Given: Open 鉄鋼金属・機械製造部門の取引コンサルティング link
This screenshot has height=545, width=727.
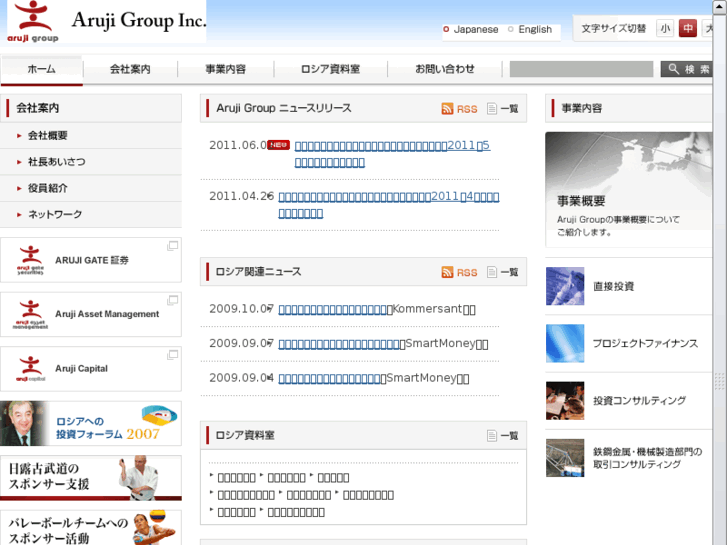Looking at the screenshot, I should pyautogui.click(x=648, y=458).
